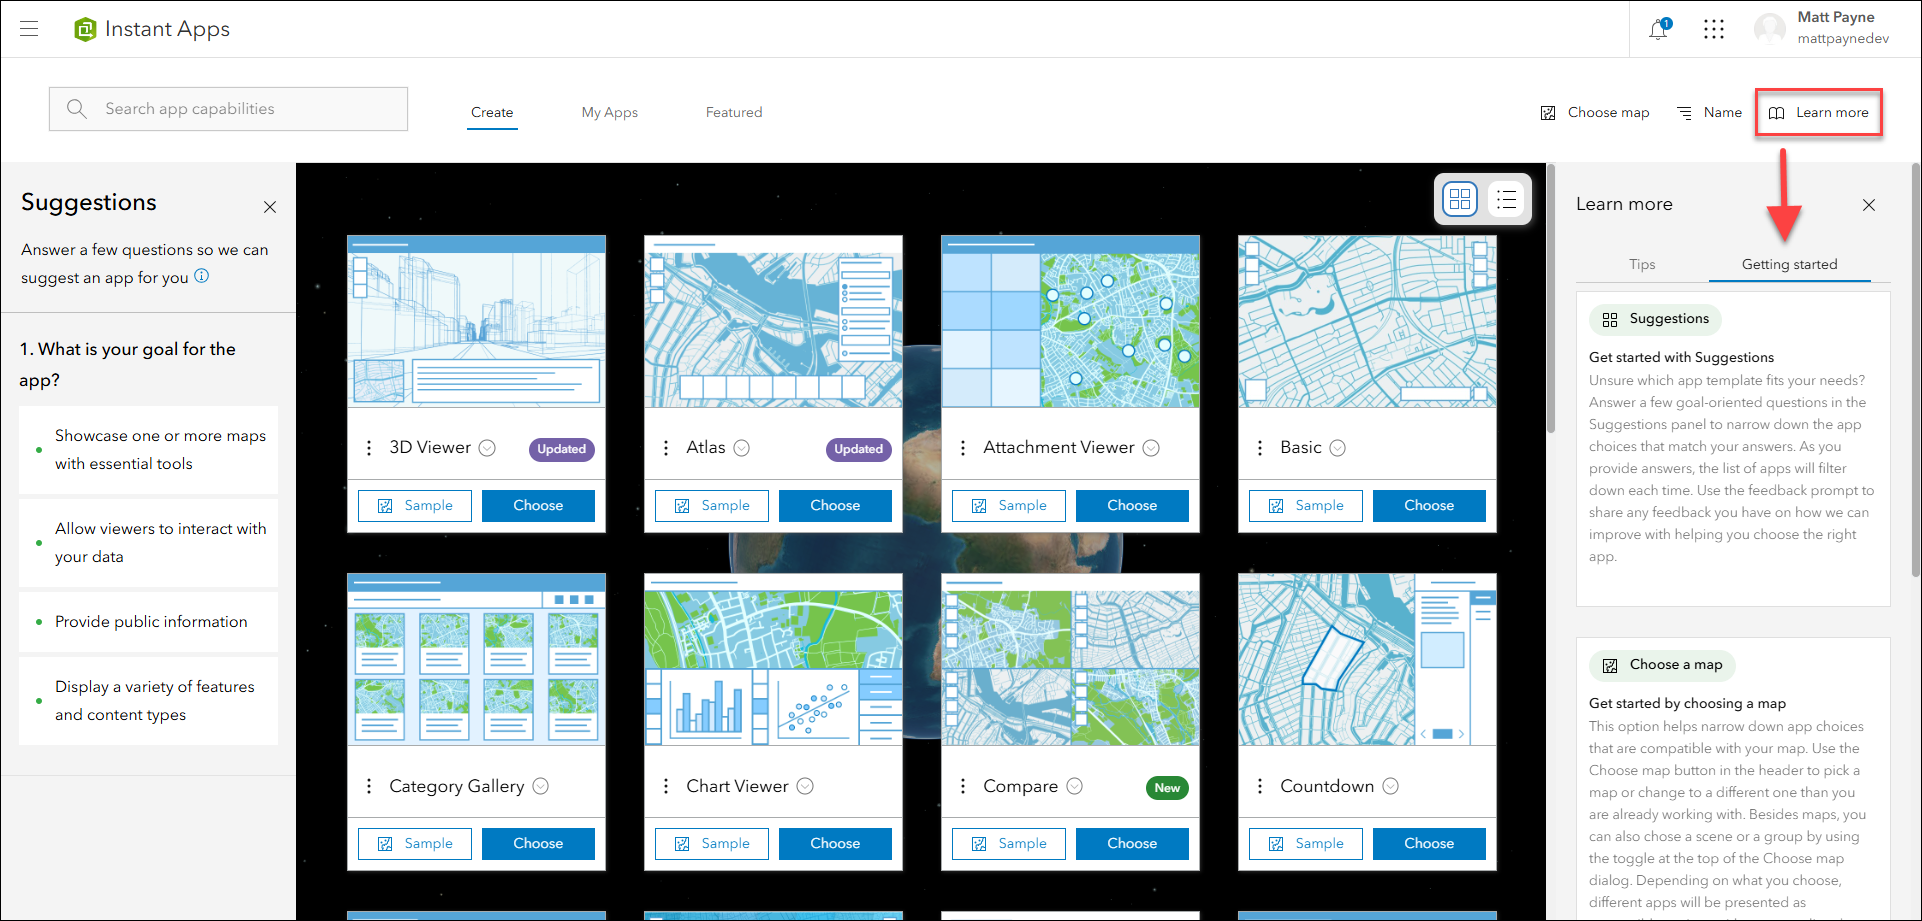This screenshot has width=1922, height=921.
Task: Select the Getting started tab
Action: pyautogui.click(x=1790, y=264)
